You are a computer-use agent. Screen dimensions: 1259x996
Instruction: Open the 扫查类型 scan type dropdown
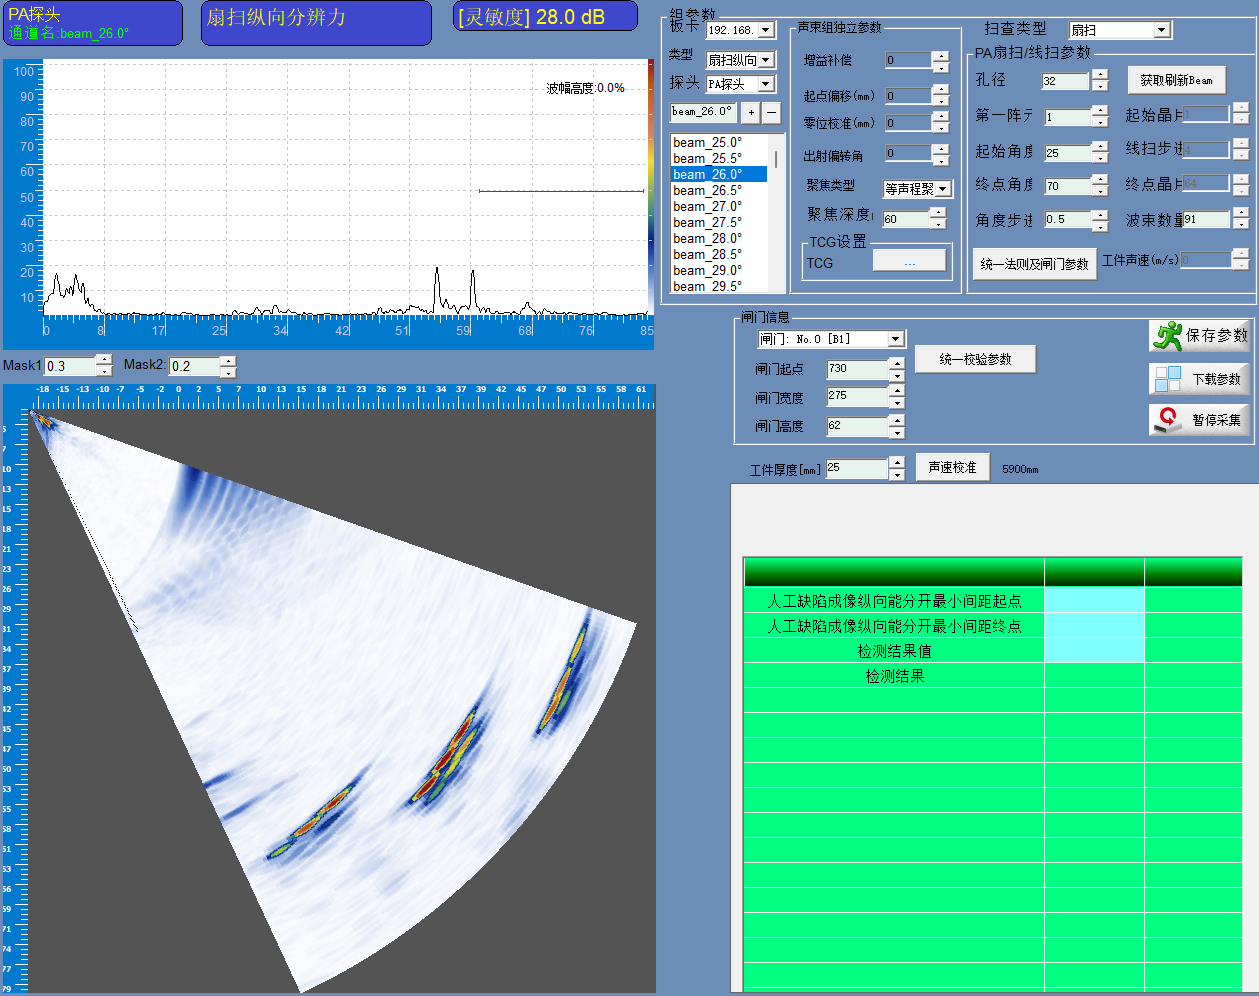pyautogui.click(x=1161, y=30)
